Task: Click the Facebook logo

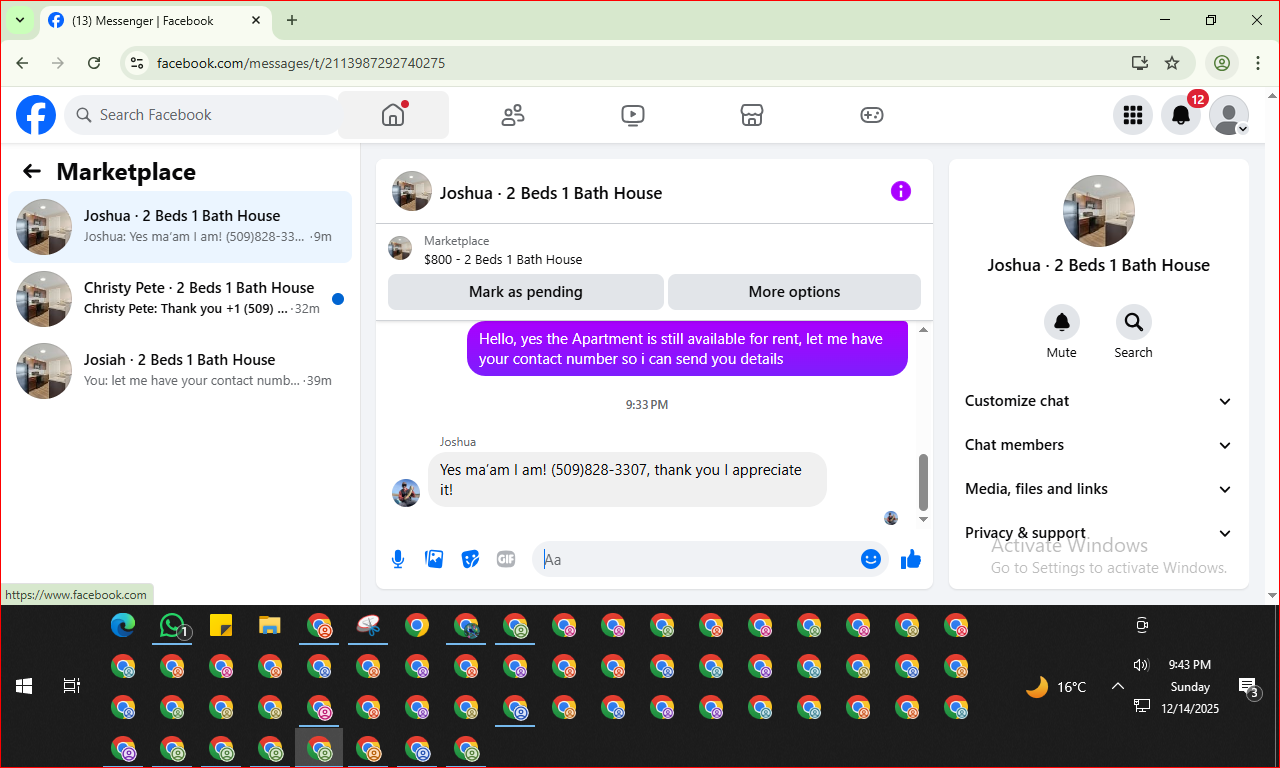Action: (x=36, y=115)
